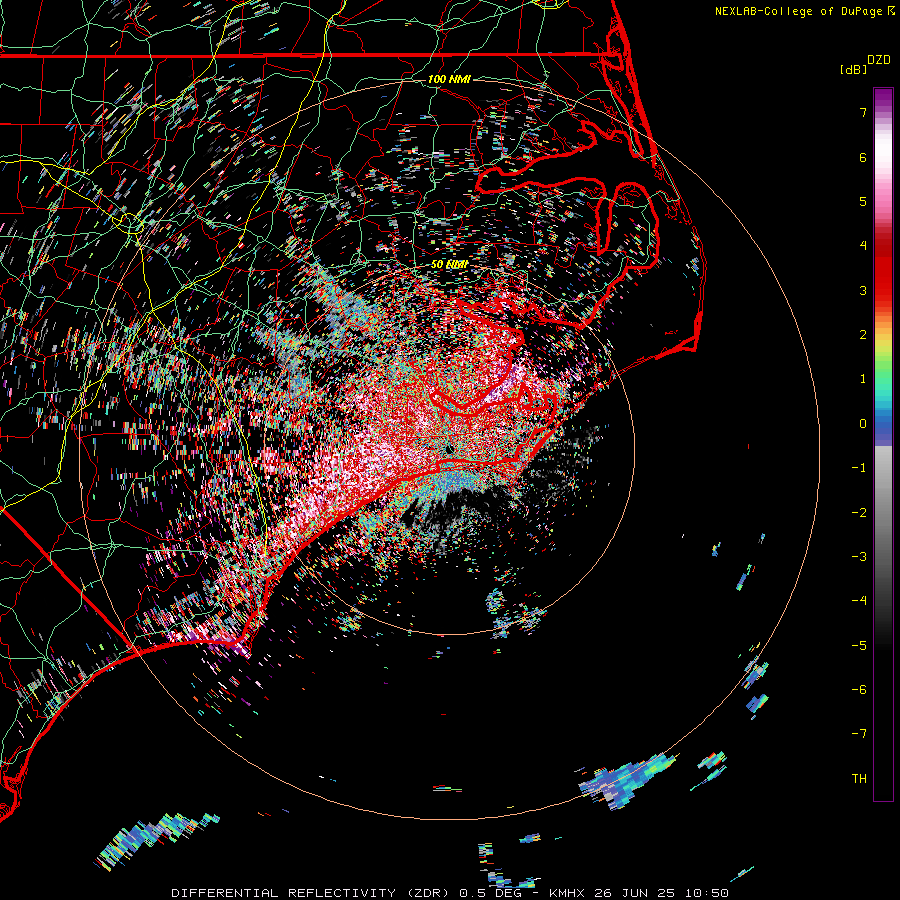This screenshot has width=900, height=900.
Task: Click the 100 NMI range ring label
Action: tap(449, 79)
